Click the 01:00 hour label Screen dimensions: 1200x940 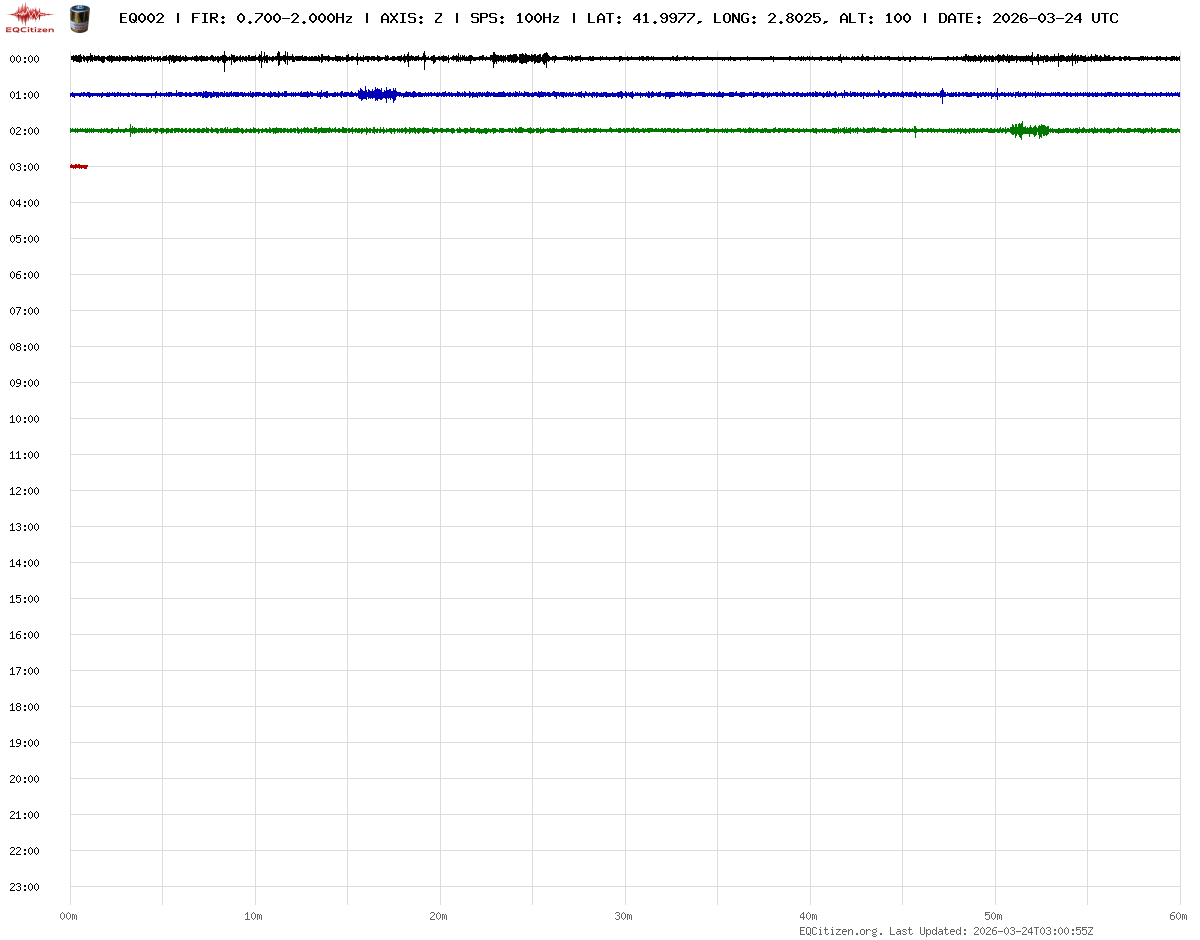click(24, 95)
